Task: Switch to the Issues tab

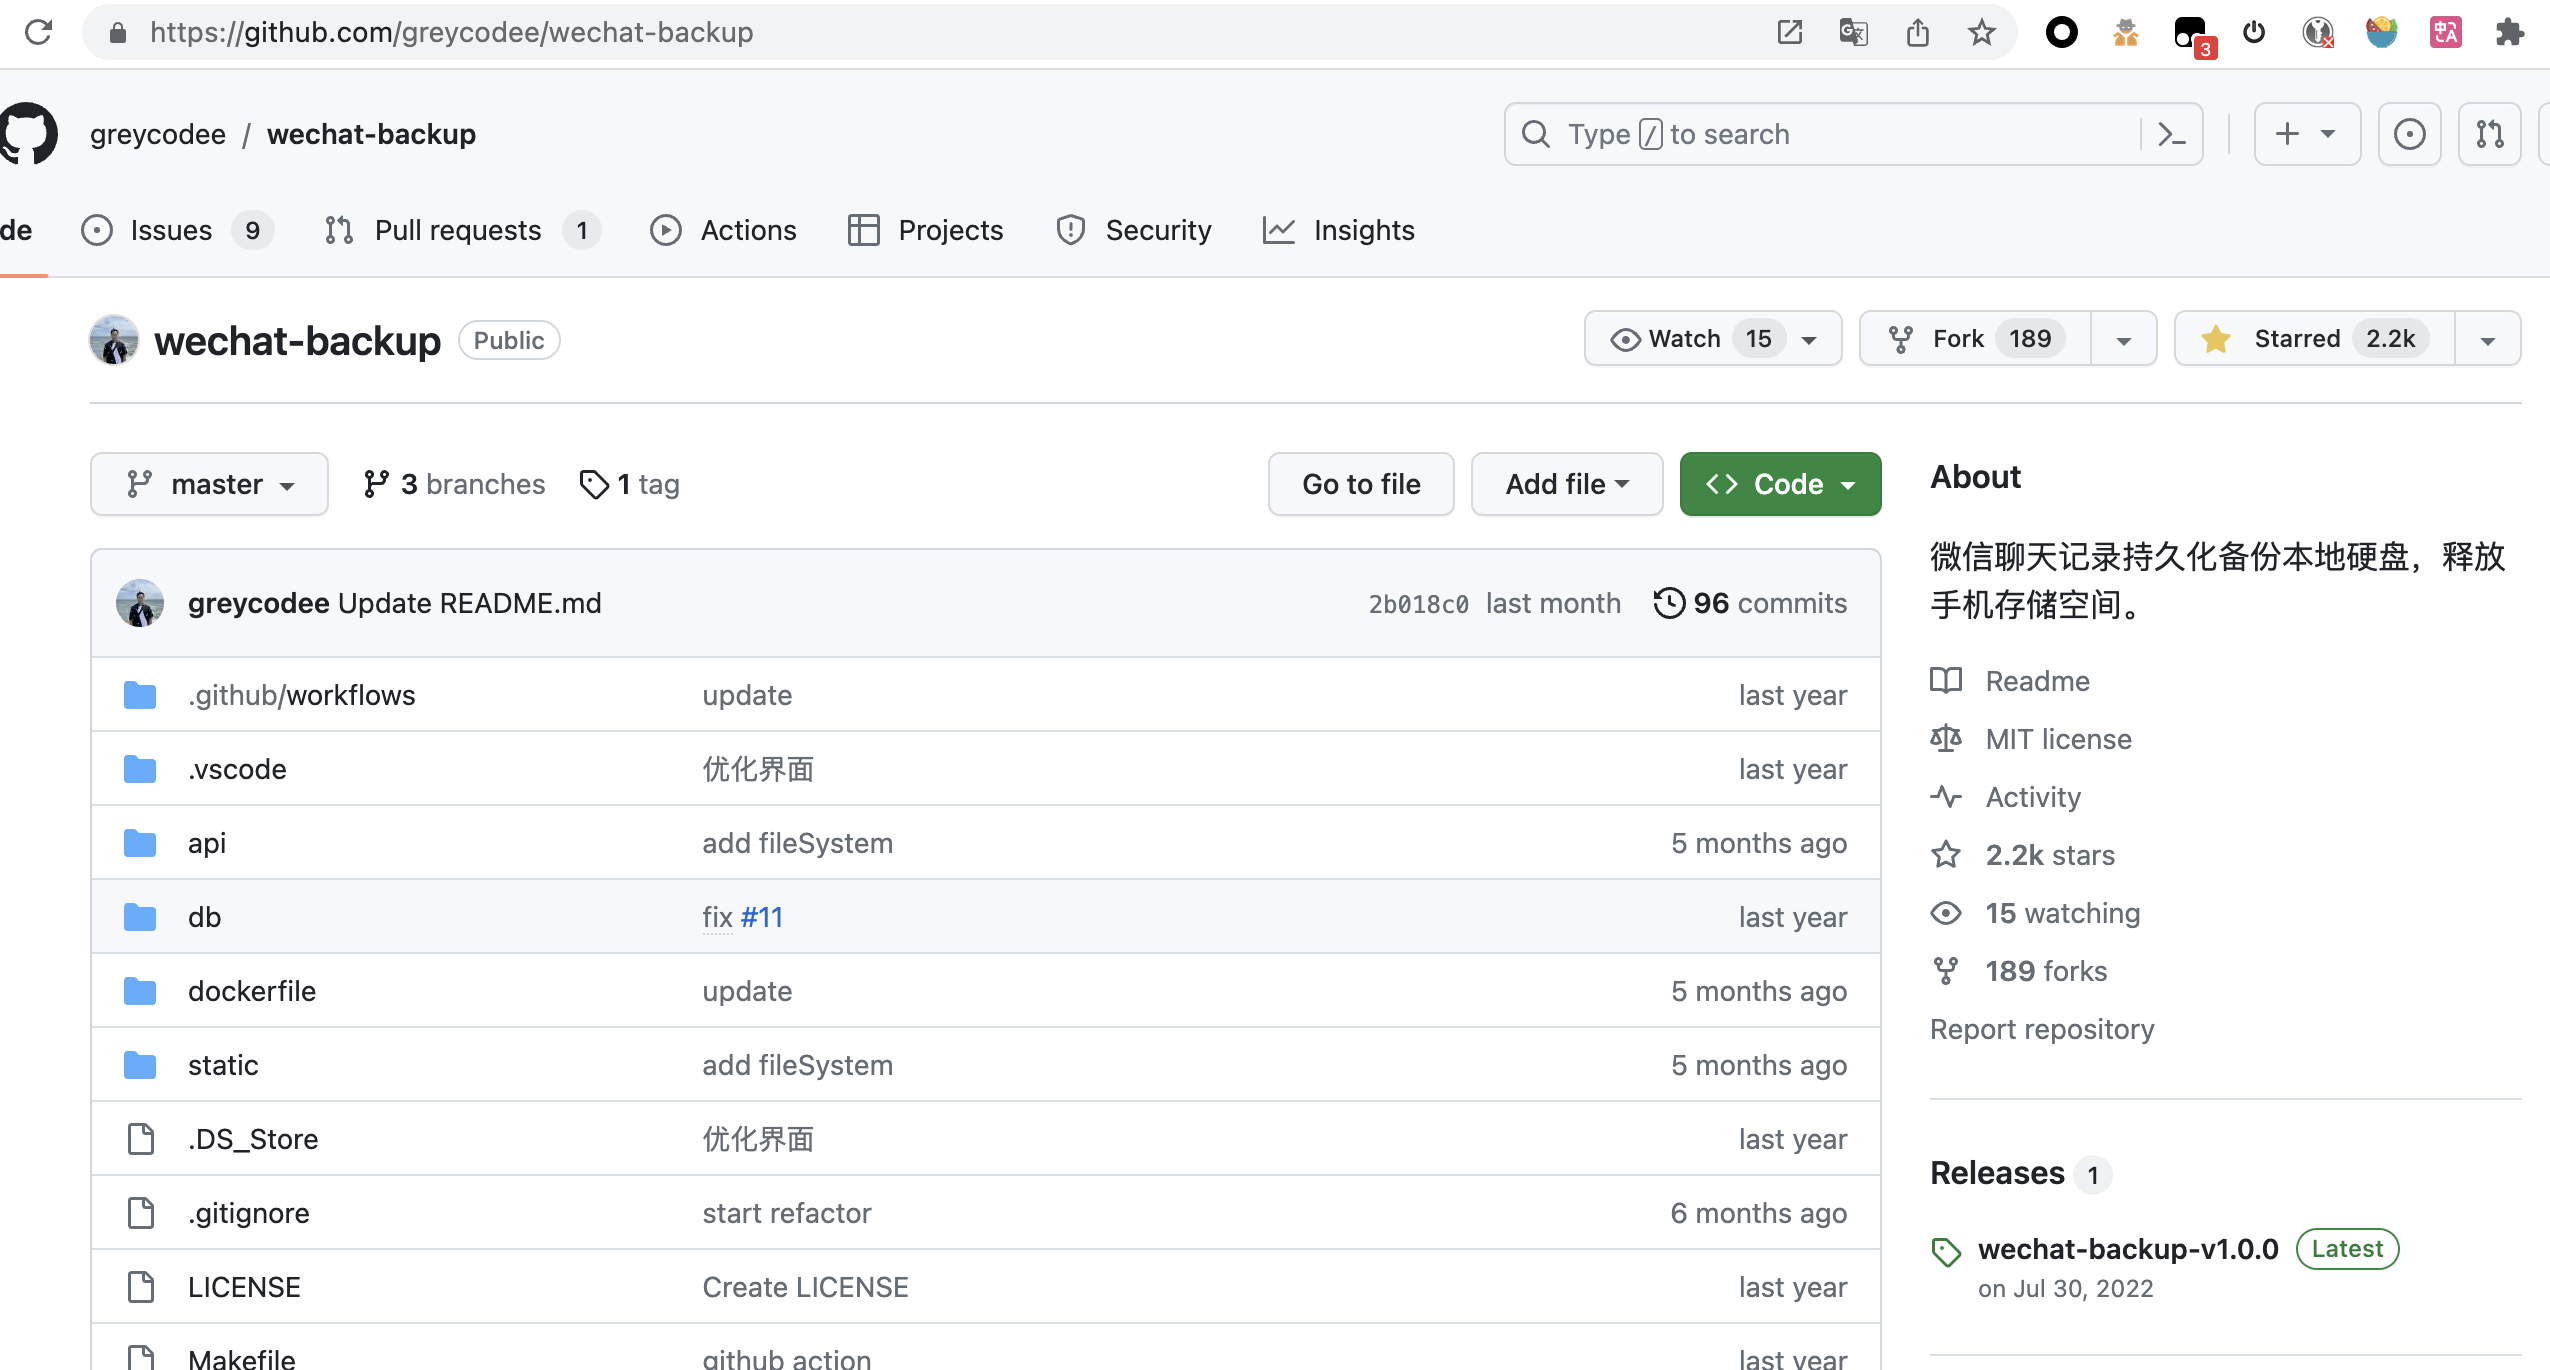Action: tap(172, 230)
